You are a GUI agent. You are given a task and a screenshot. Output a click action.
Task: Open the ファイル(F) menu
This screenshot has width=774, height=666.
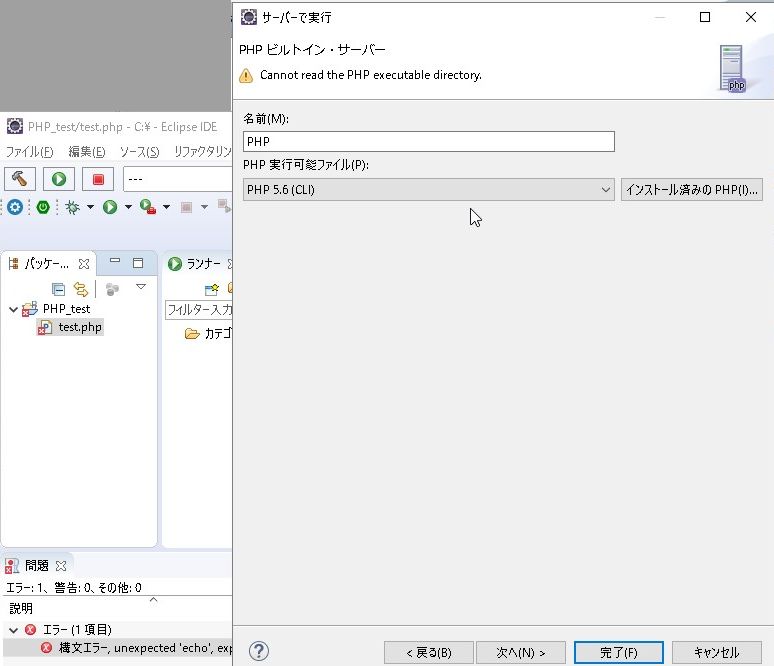click(29, 152)
